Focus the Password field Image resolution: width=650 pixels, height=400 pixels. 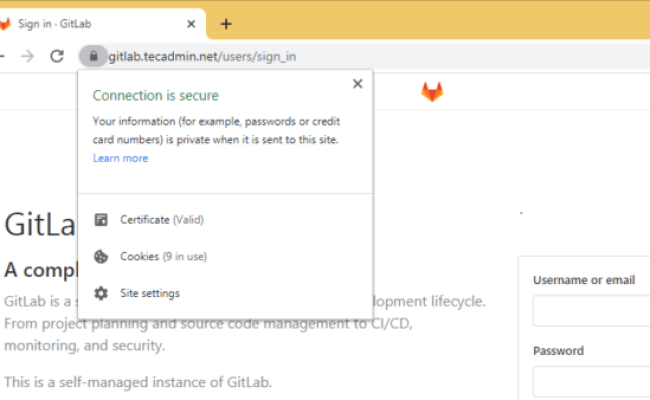(x=592, y=382)
